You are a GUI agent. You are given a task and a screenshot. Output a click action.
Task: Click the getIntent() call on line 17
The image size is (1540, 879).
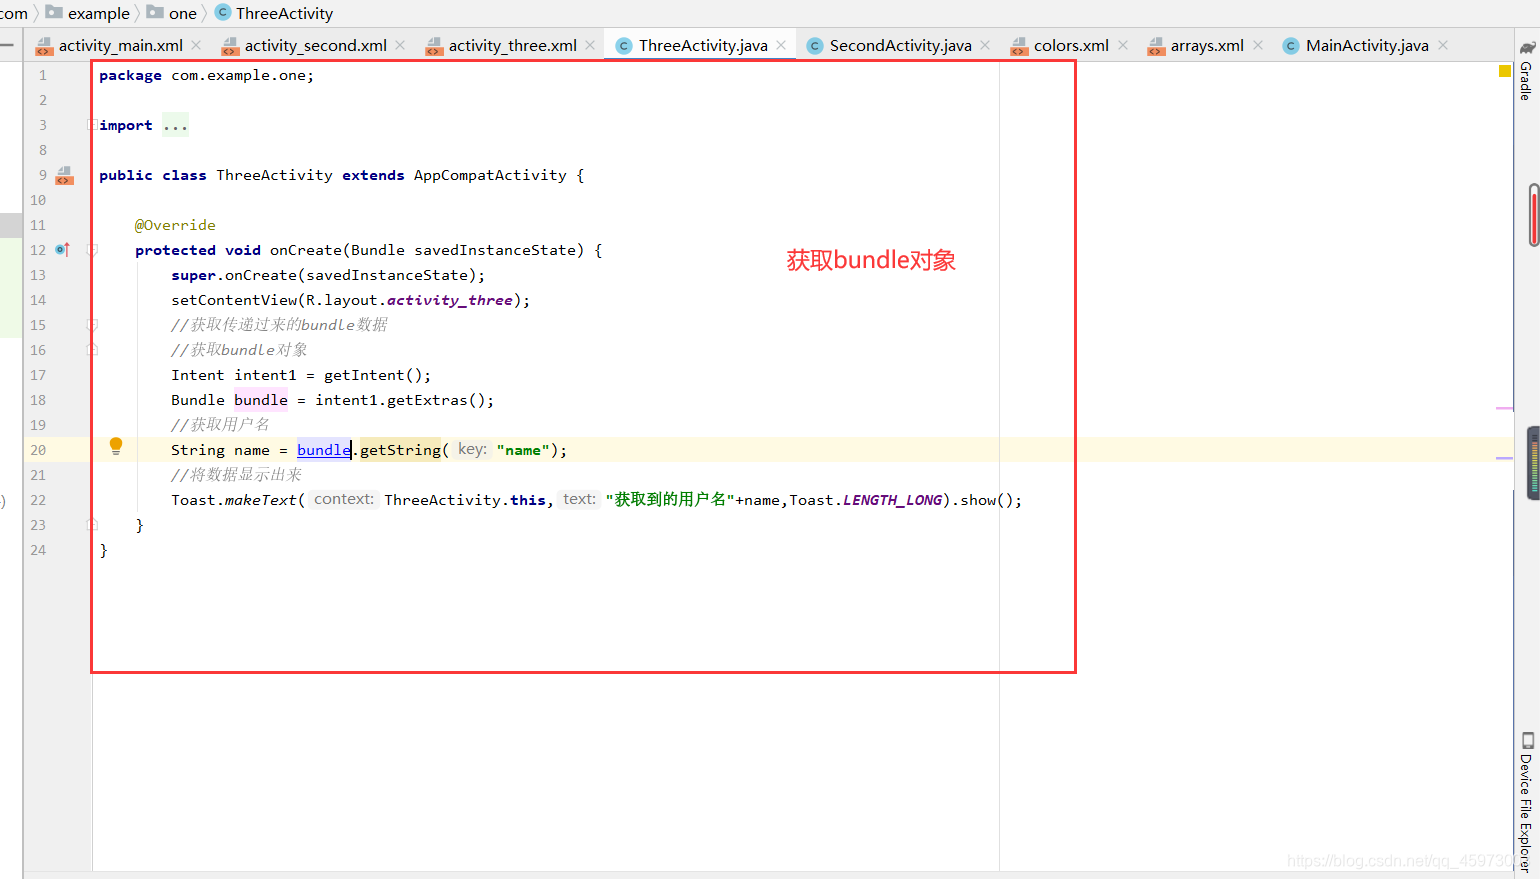(x=373, y=375)
